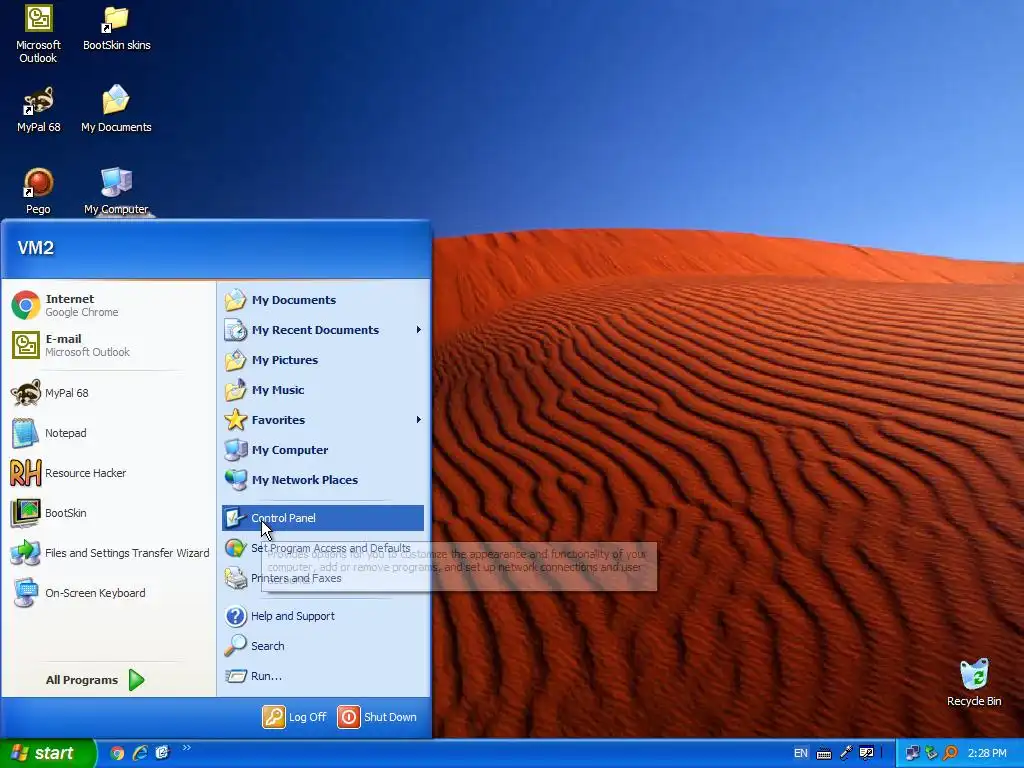Viewport: 1024px width, 768px height.
Task: Launch MyPal 68 from the Start menu
Action: click(x=108, y=393)
